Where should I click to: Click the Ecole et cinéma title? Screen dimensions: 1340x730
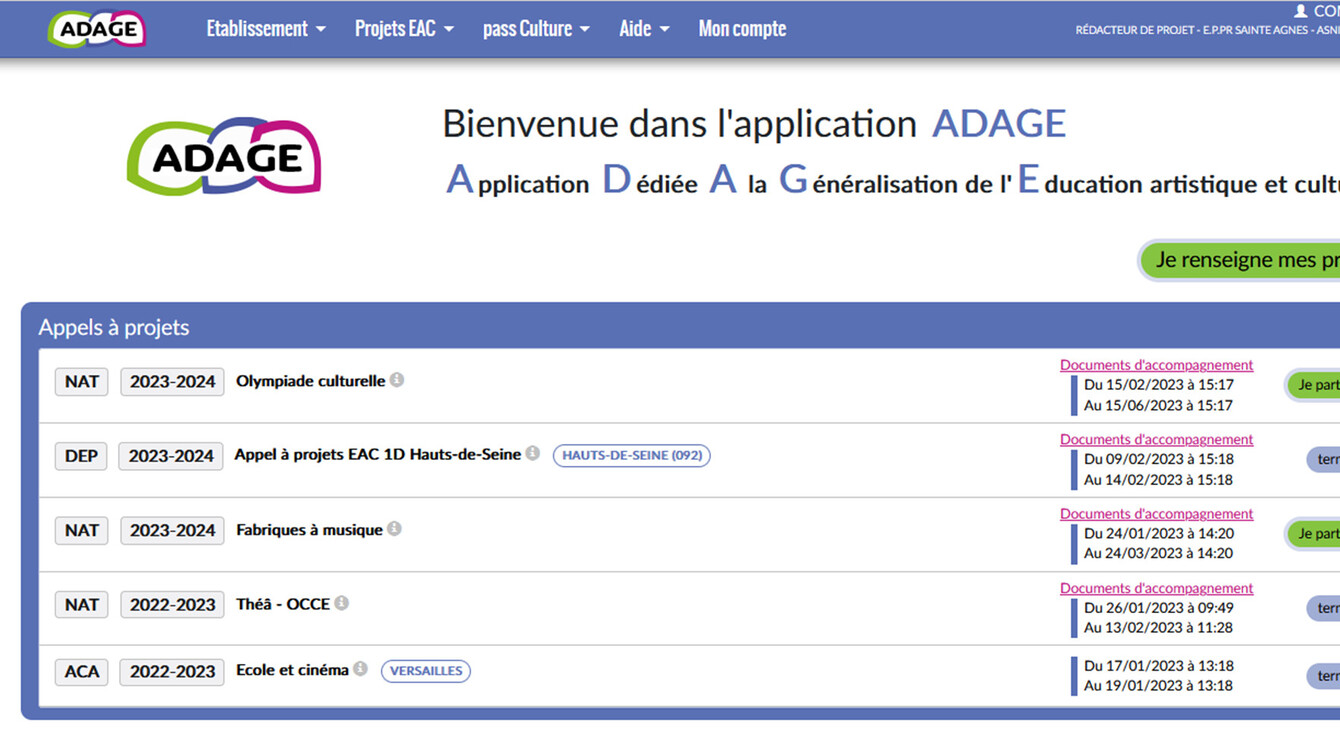point(292,670)
